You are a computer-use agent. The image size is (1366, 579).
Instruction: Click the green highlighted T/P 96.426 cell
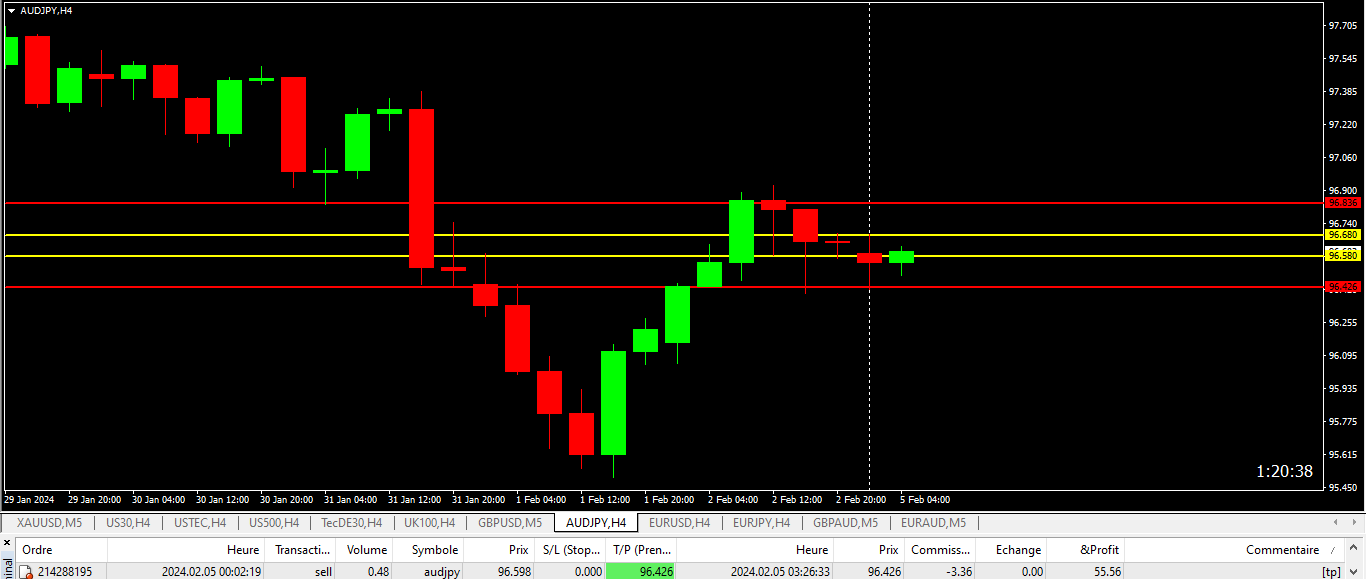coord(641,572)
